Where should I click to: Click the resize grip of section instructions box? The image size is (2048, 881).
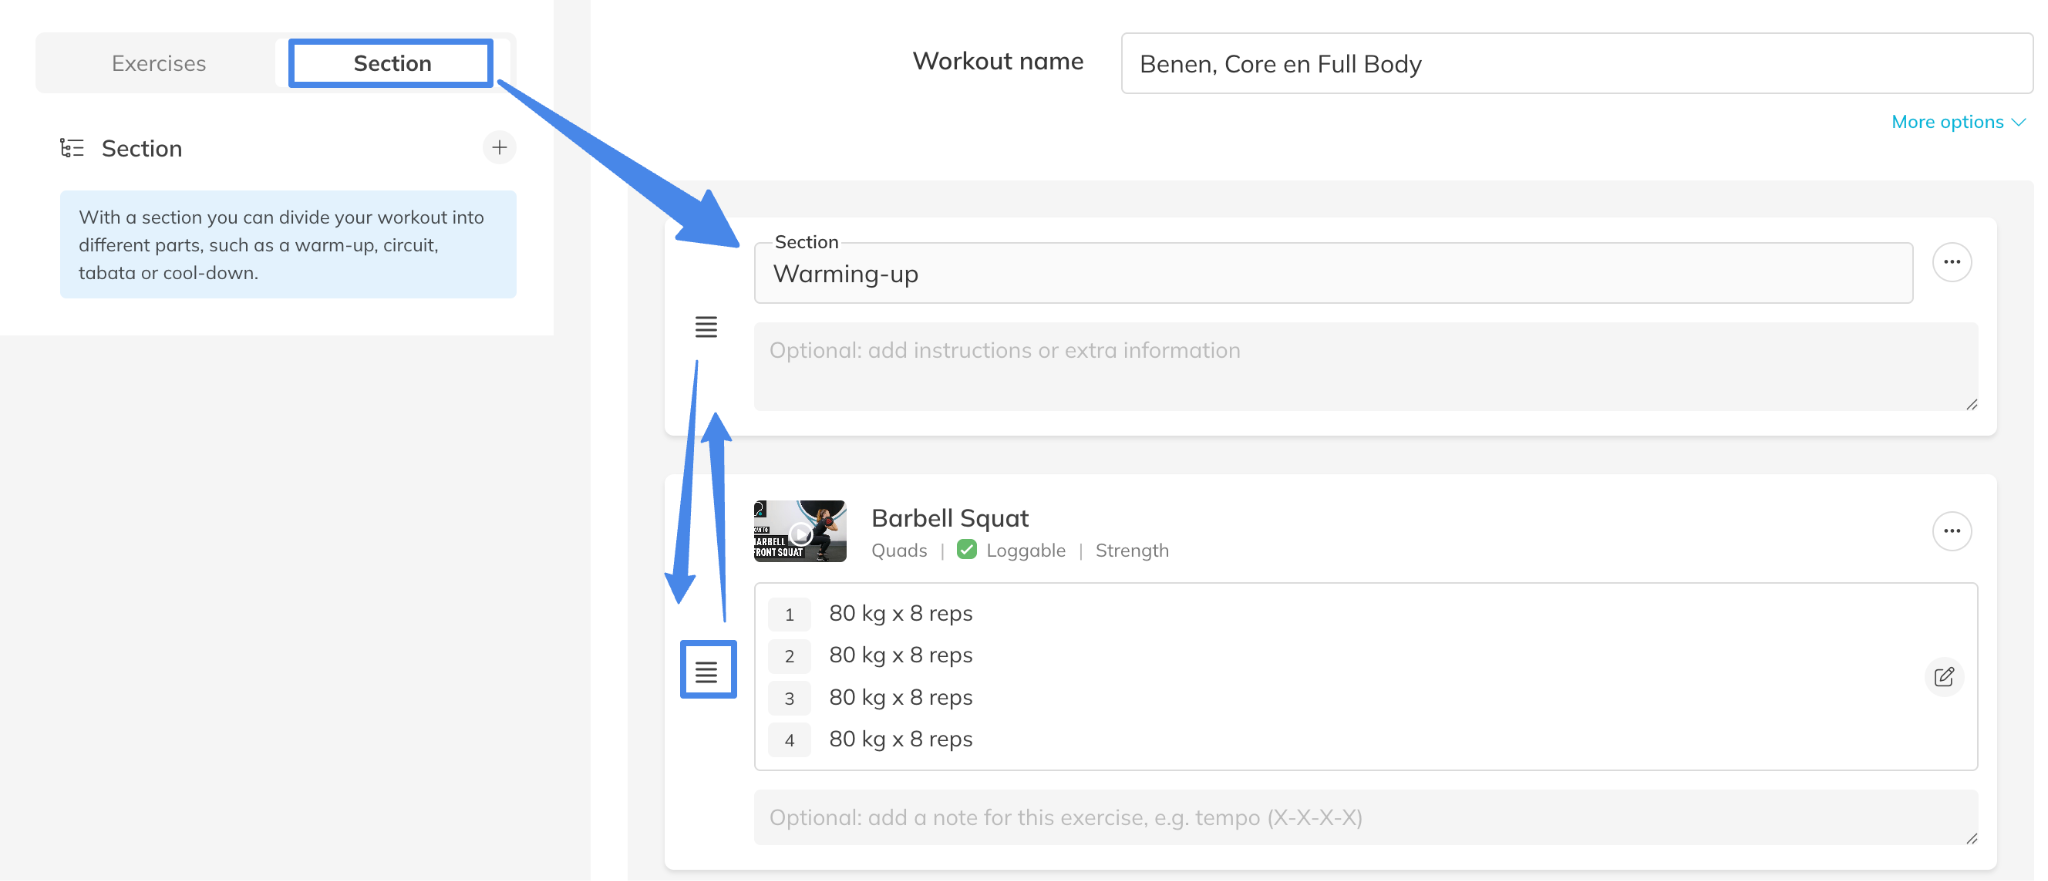tap(1971, 404)
